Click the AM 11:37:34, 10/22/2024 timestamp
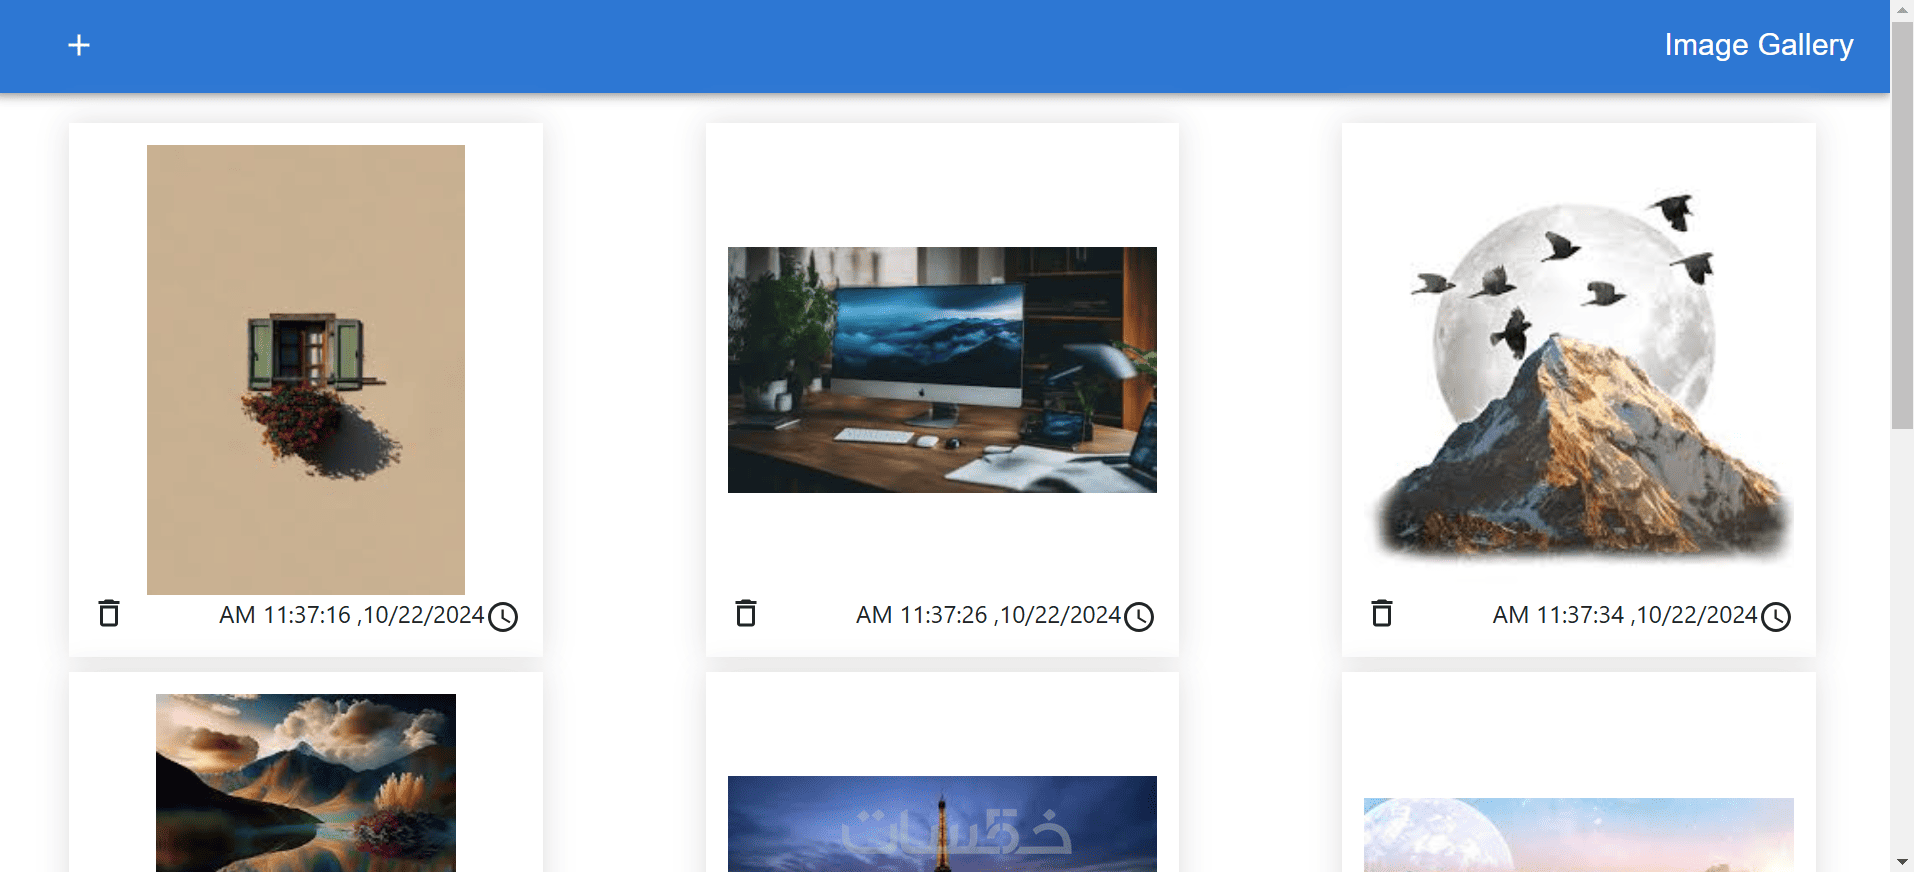1914x872 pixels. coord(1625,615)
